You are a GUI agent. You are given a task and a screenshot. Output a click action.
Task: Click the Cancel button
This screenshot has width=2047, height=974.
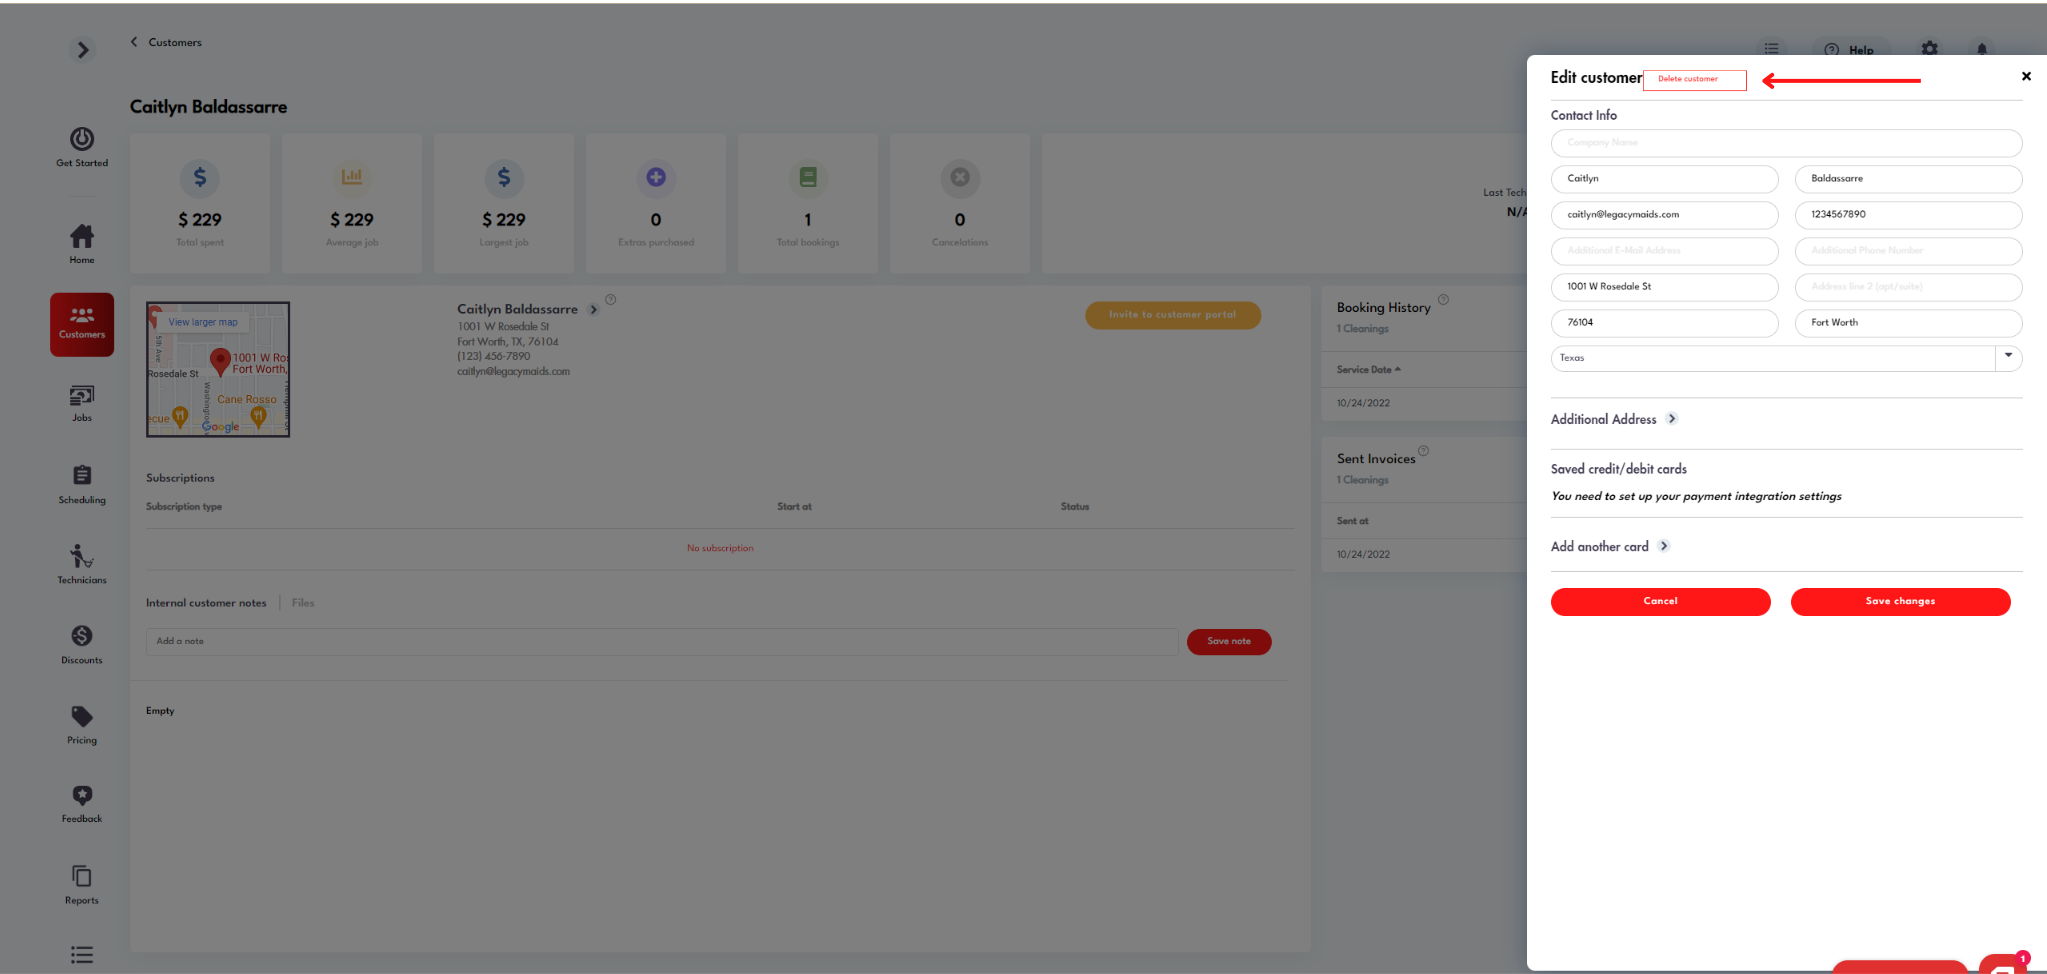1660,601
